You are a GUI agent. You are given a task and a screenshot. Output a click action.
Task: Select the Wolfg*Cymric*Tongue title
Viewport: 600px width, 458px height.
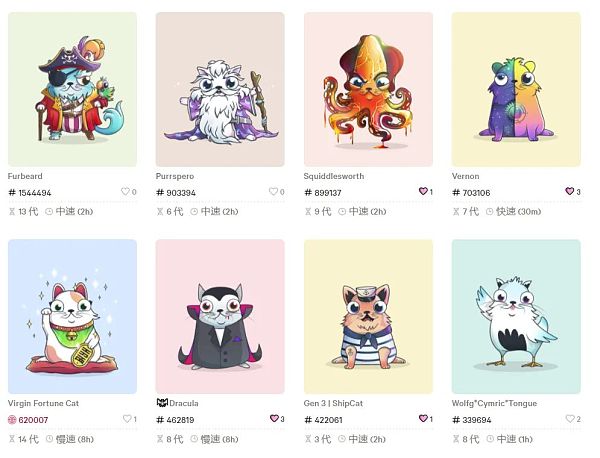click(x=494, y=404)
